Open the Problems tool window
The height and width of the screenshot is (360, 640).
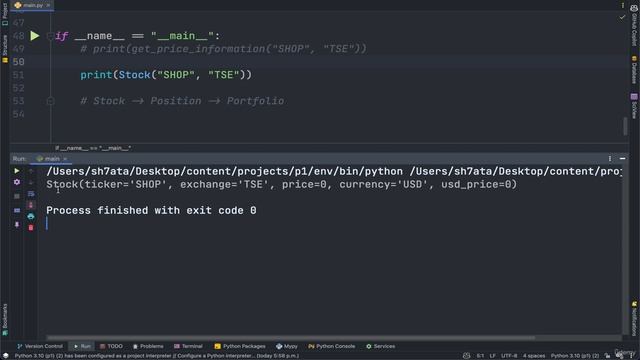point(148,346)
